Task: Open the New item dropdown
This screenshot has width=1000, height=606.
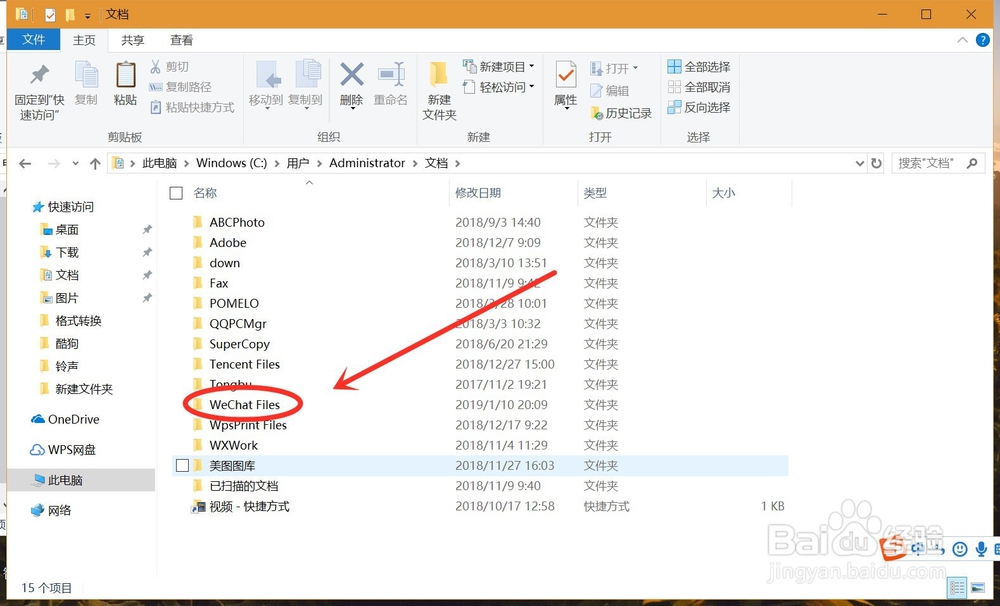Action: coord(499,66)
